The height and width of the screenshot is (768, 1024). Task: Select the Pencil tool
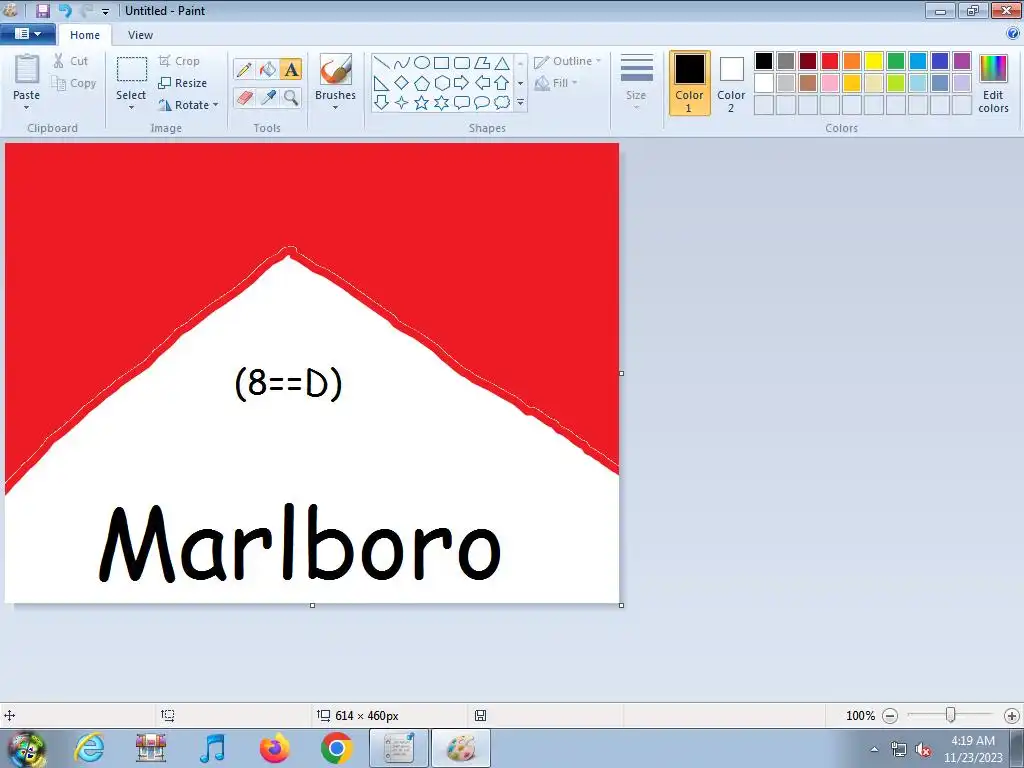click(x=244, y=69)
